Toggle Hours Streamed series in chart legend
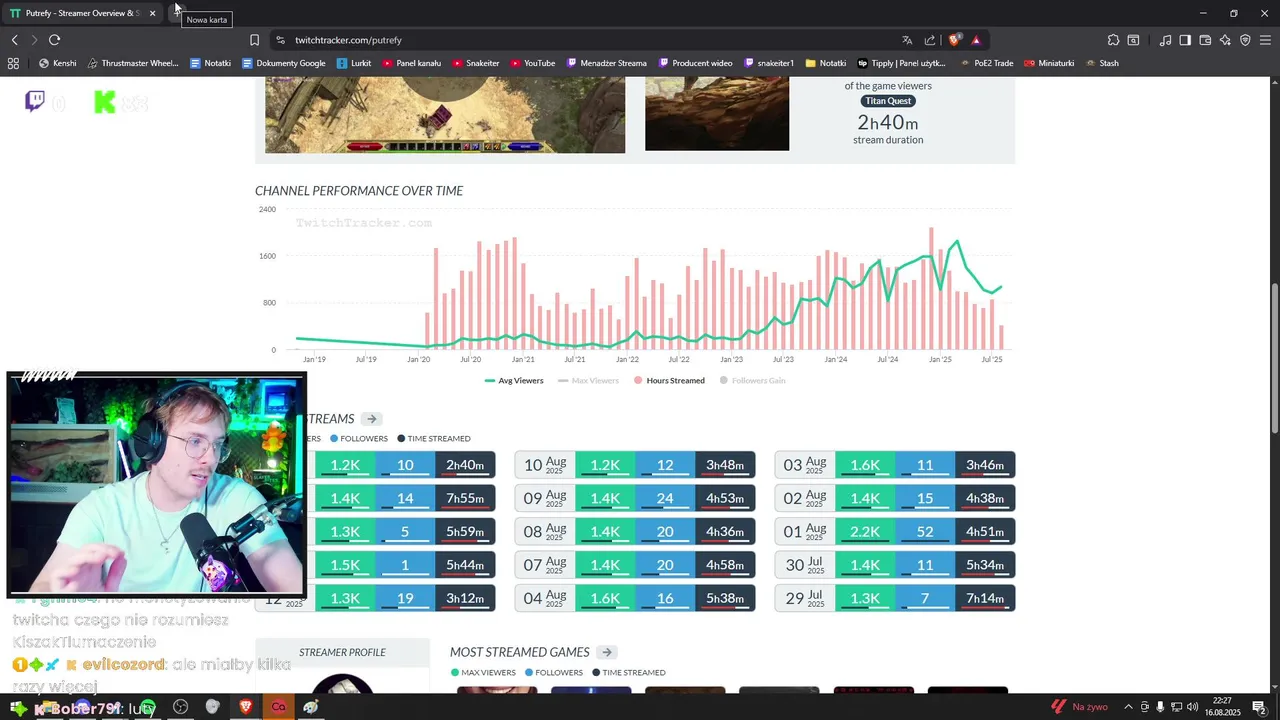Image resolution: width=1280 pixels, height=720 pixels. coord(669,381)
